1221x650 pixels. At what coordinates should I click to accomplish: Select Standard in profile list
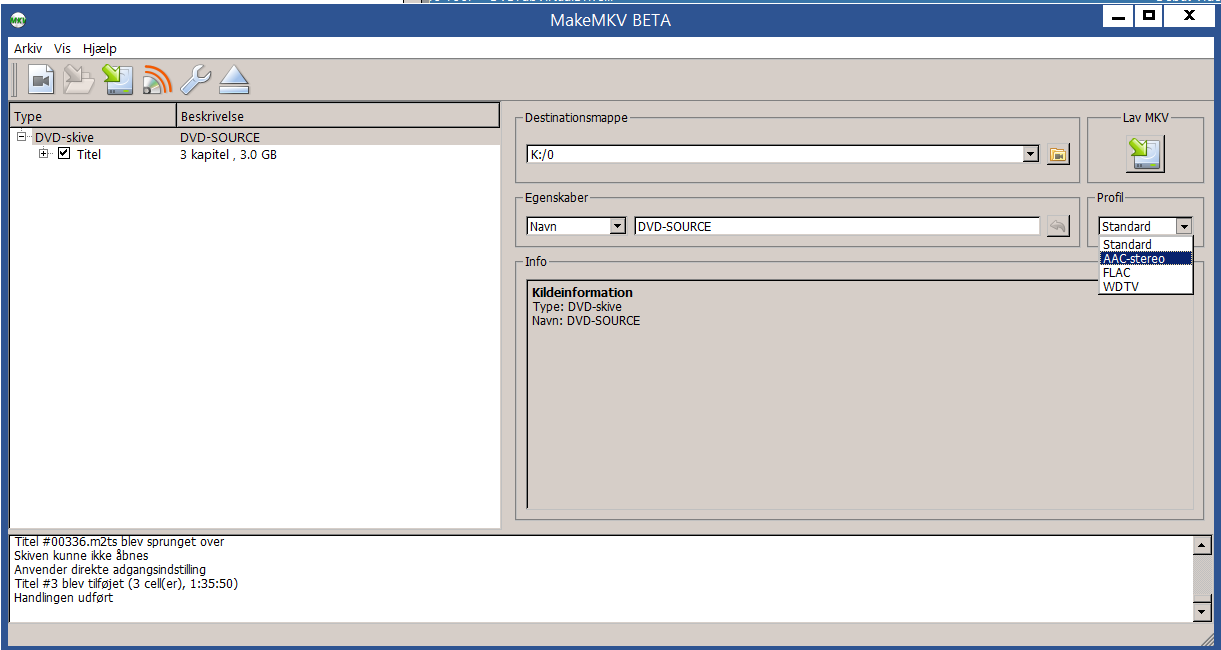(1146, 244)
